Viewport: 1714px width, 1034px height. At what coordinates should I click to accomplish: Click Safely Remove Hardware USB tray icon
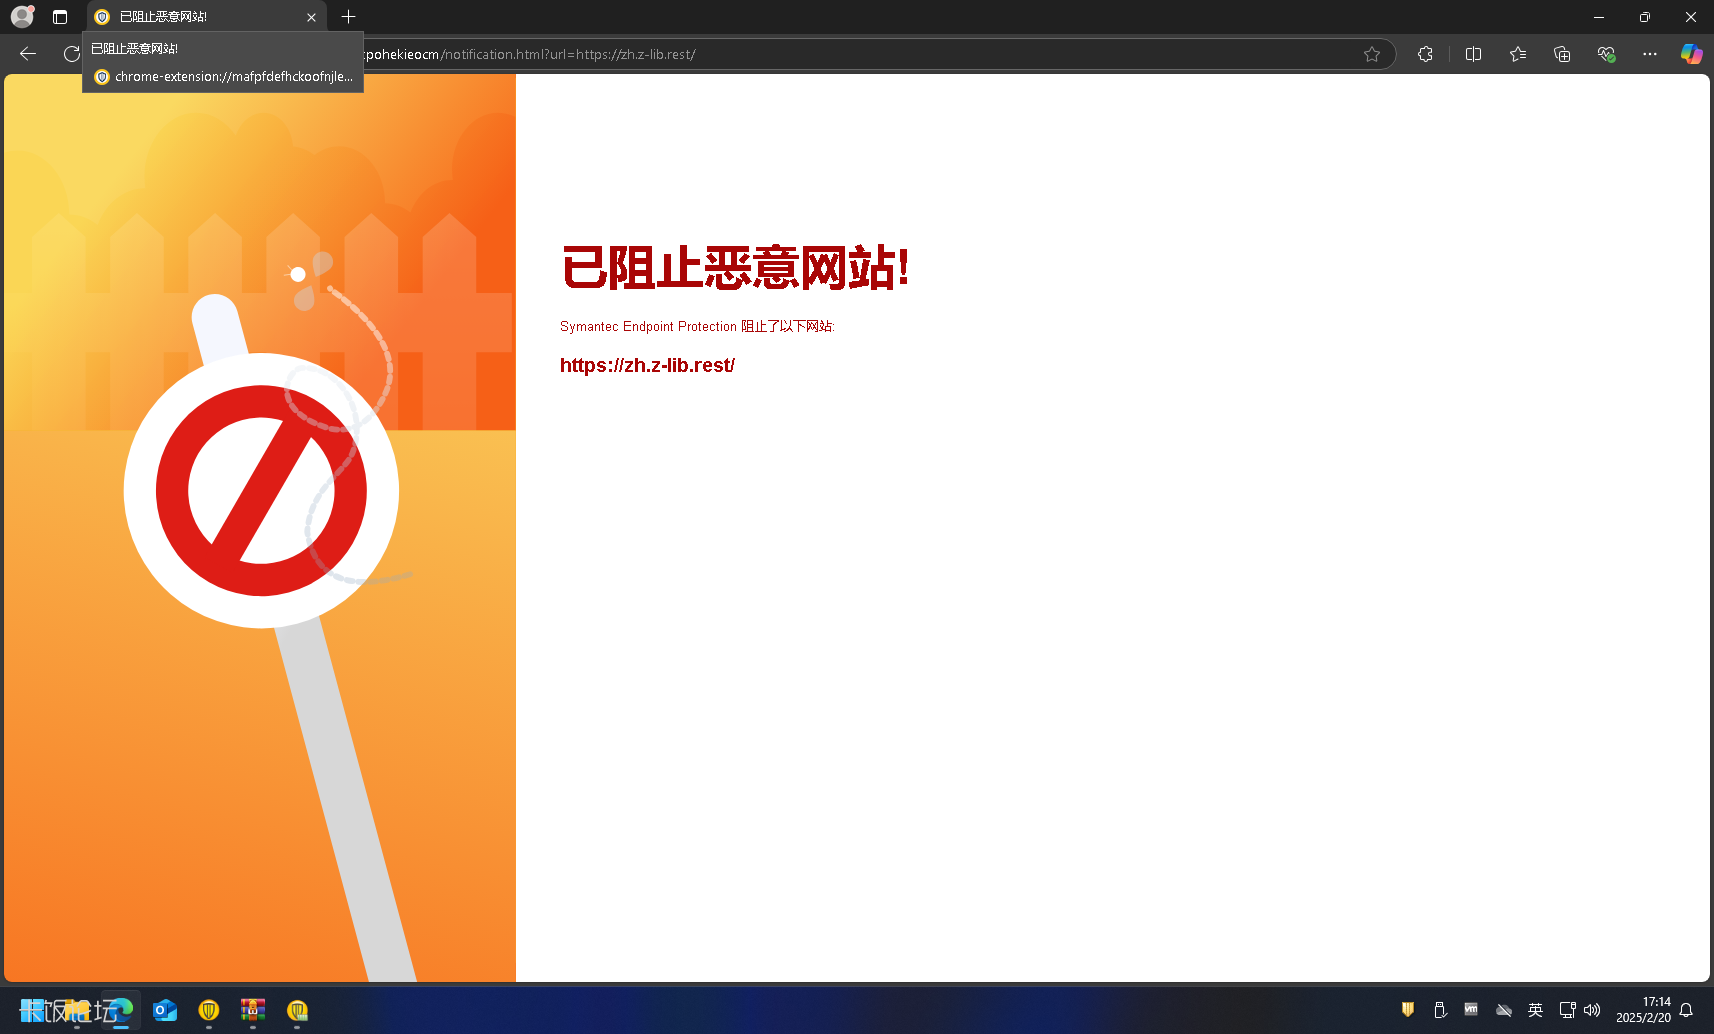click(x=1440, y=1010)
